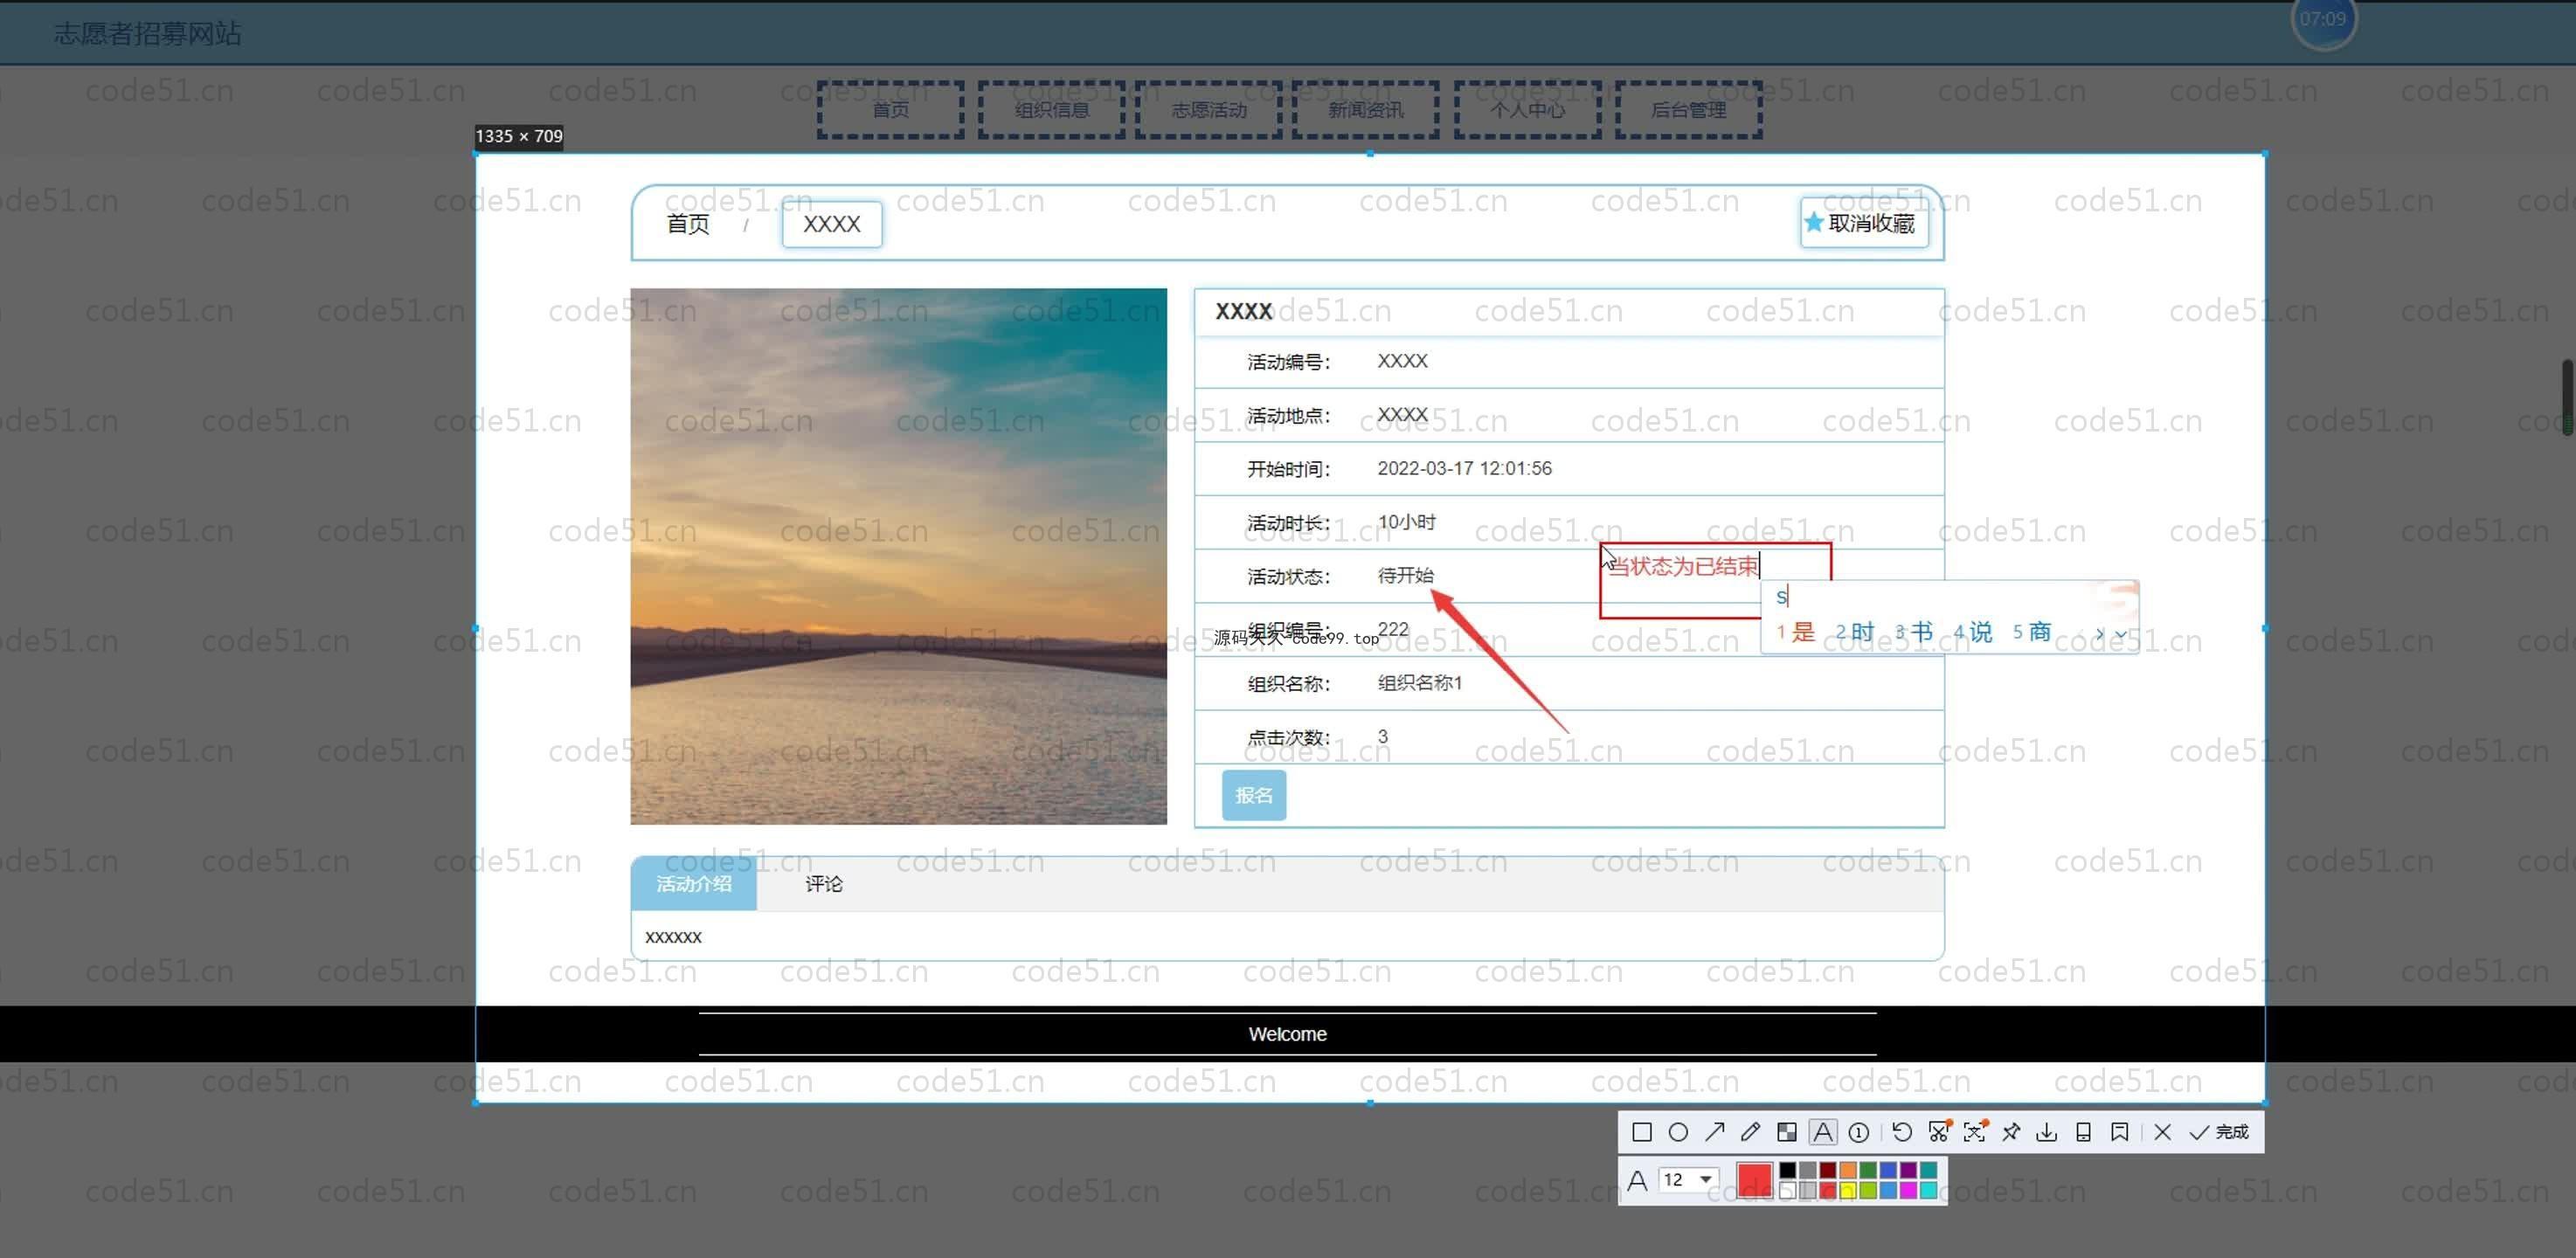
Task: Choose IME candidate 3 书
Action: point(1914,632)
